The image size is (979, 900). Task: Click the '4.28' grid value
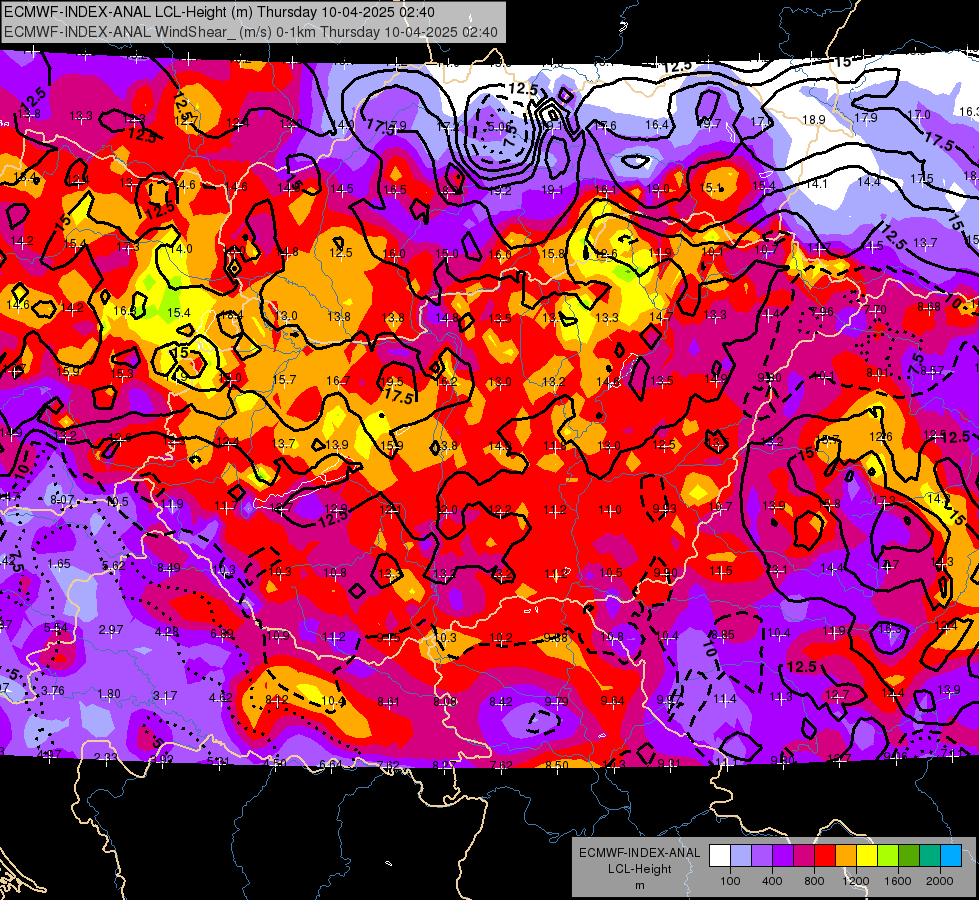[167, 631]
